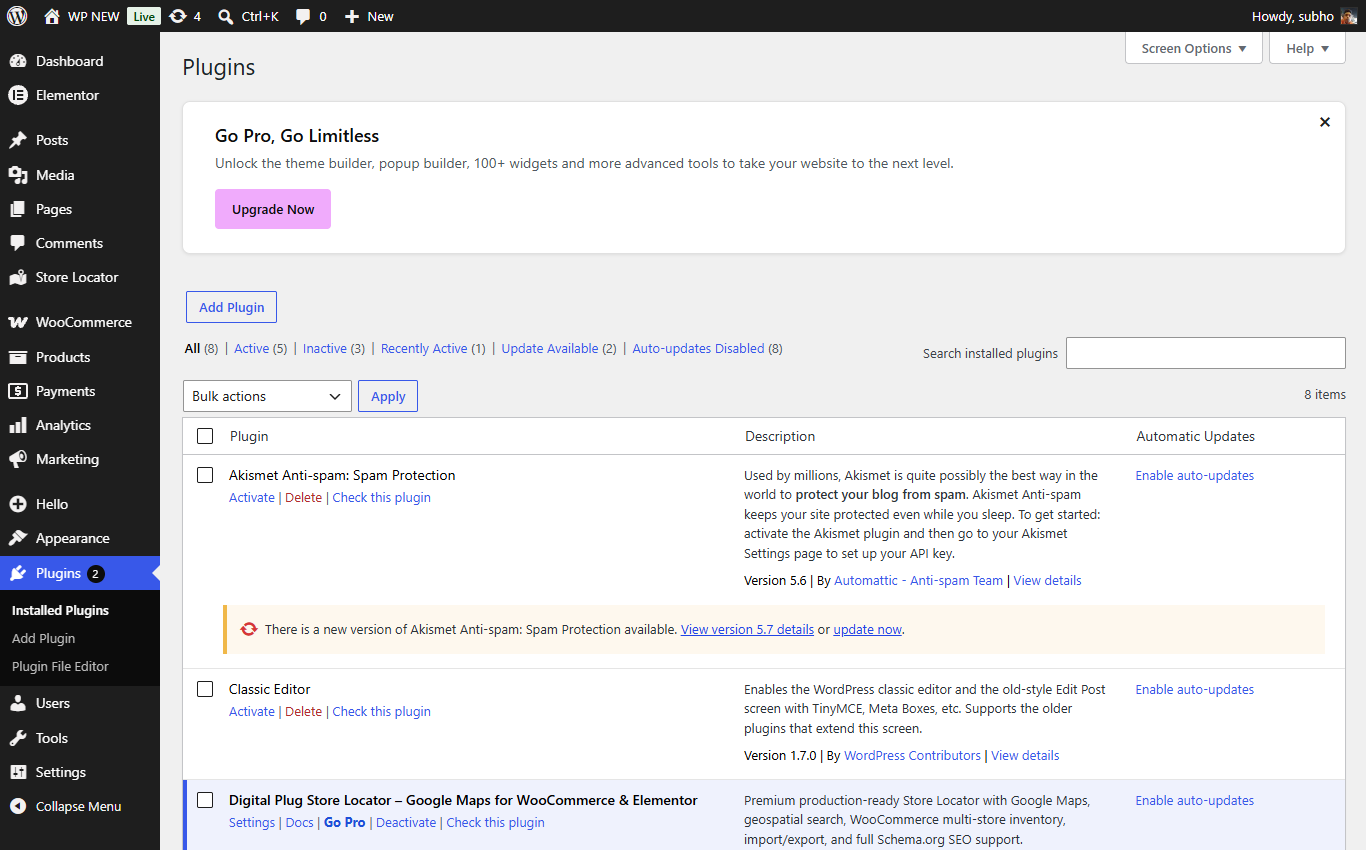Viewport: 1366px width, 850px height.
Task: Click the Media icon in sidebar
Action: point(17,175)
